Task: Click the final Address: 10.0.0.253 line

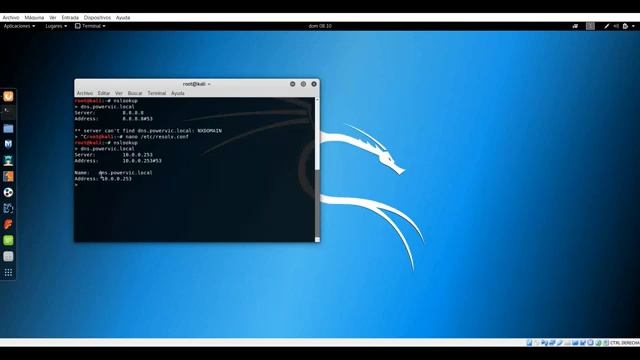Action: coord(103,179)
